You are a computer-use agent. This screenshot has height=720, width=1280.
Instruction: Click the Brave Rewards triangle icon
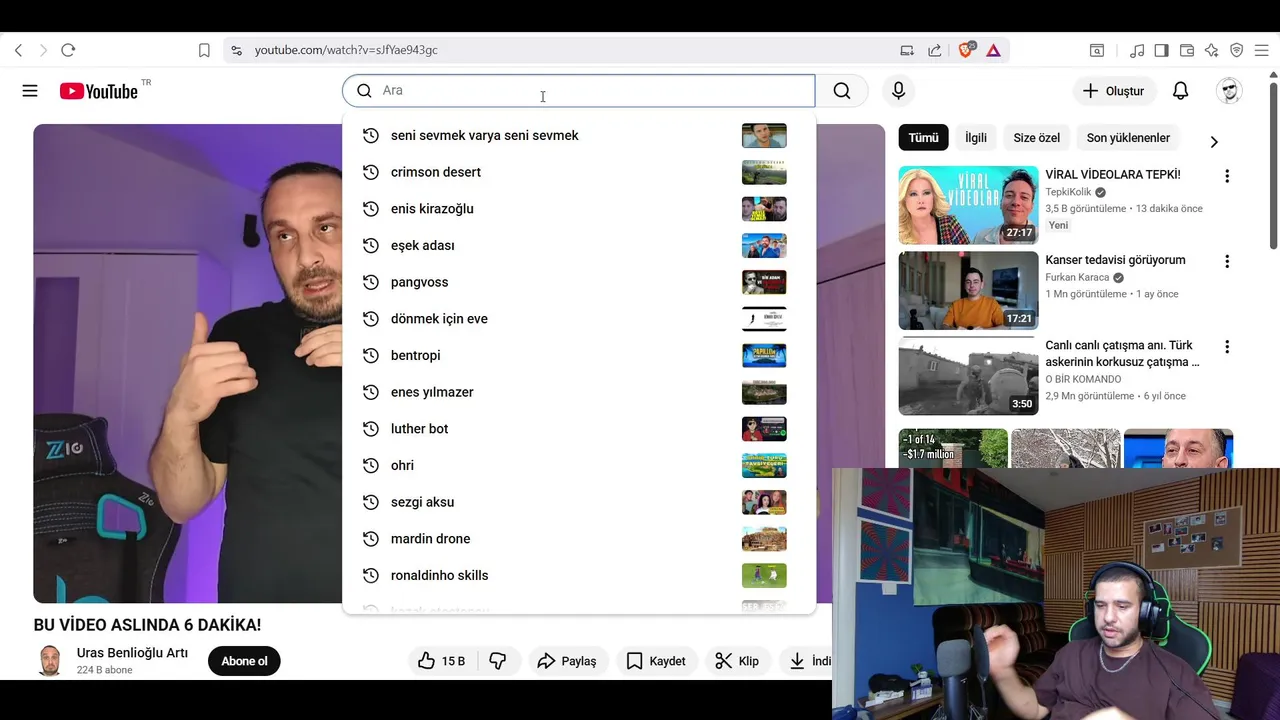(993, 50)
